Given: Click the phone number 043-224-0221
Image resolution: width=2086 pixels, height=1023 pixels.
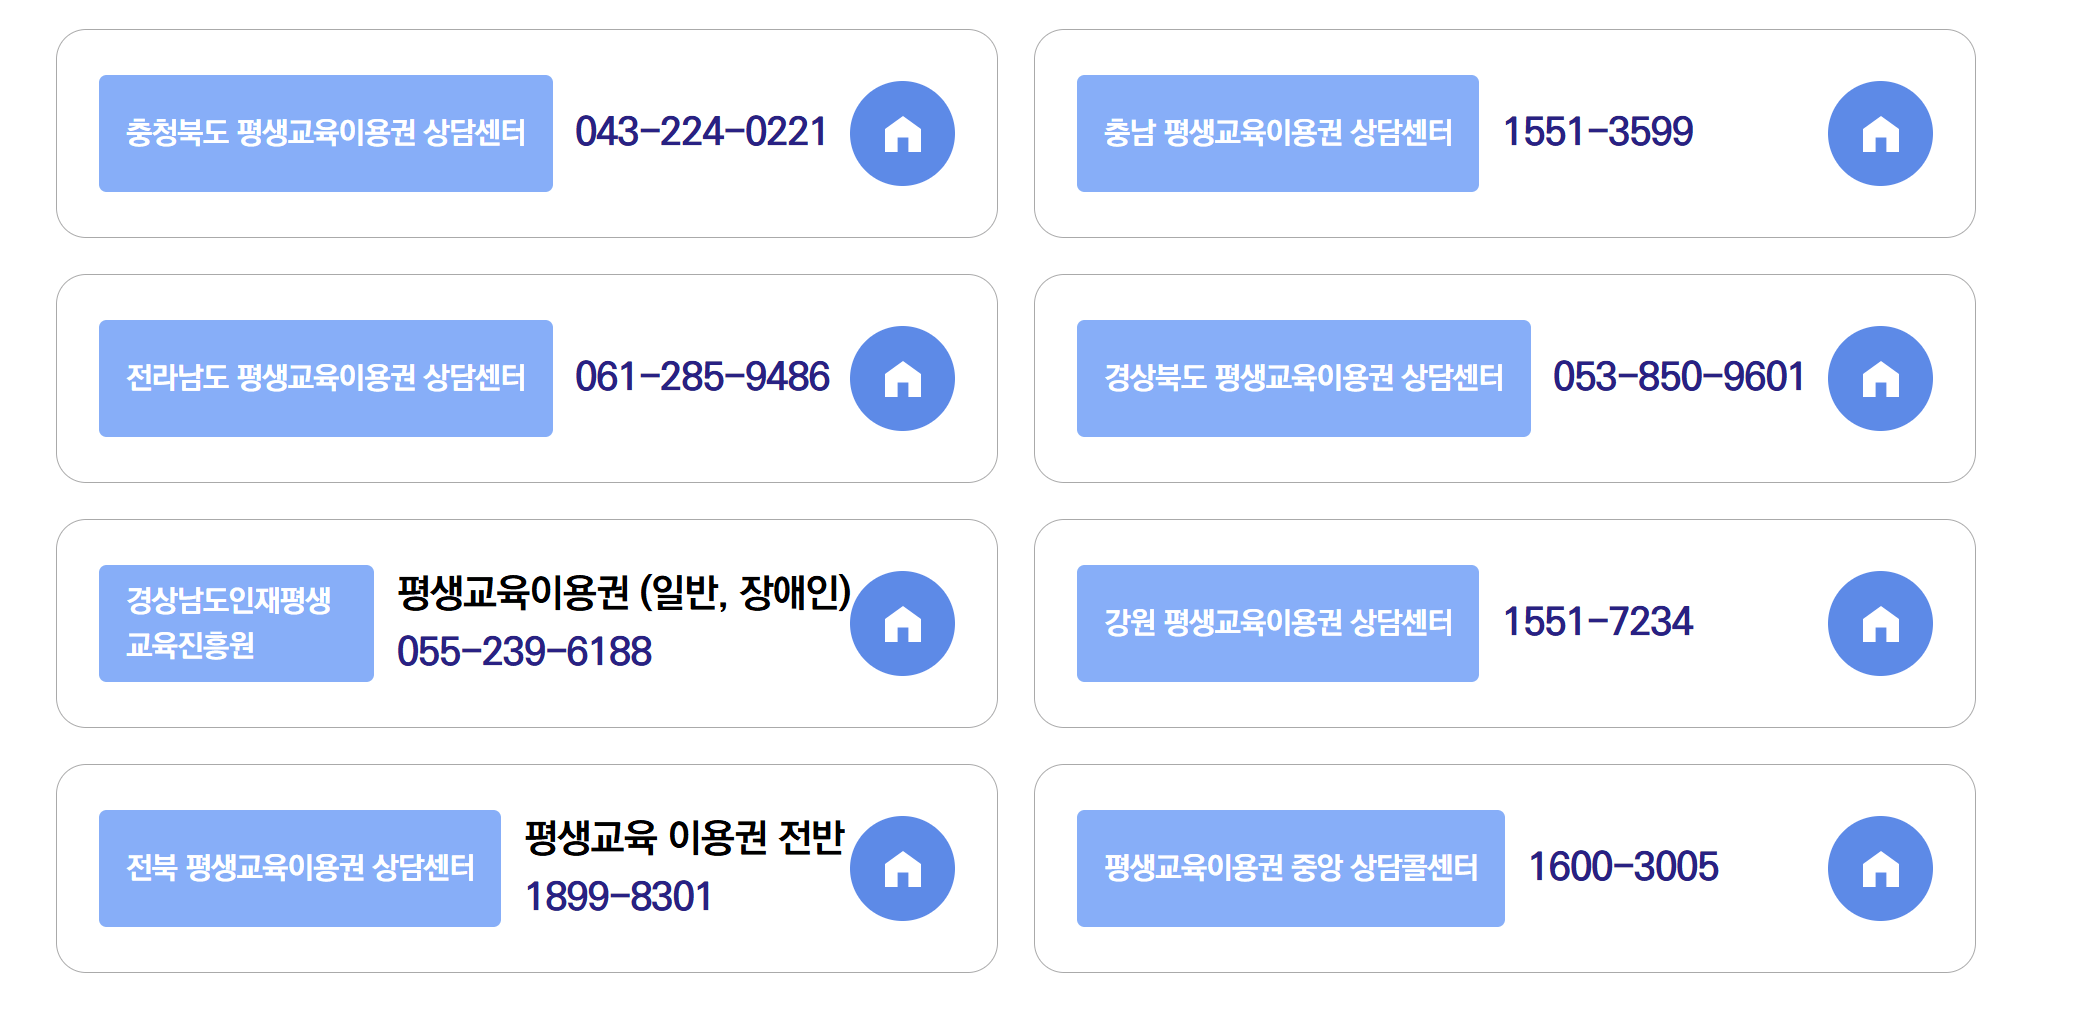Looking at the screenshot, I should [700, 133].
